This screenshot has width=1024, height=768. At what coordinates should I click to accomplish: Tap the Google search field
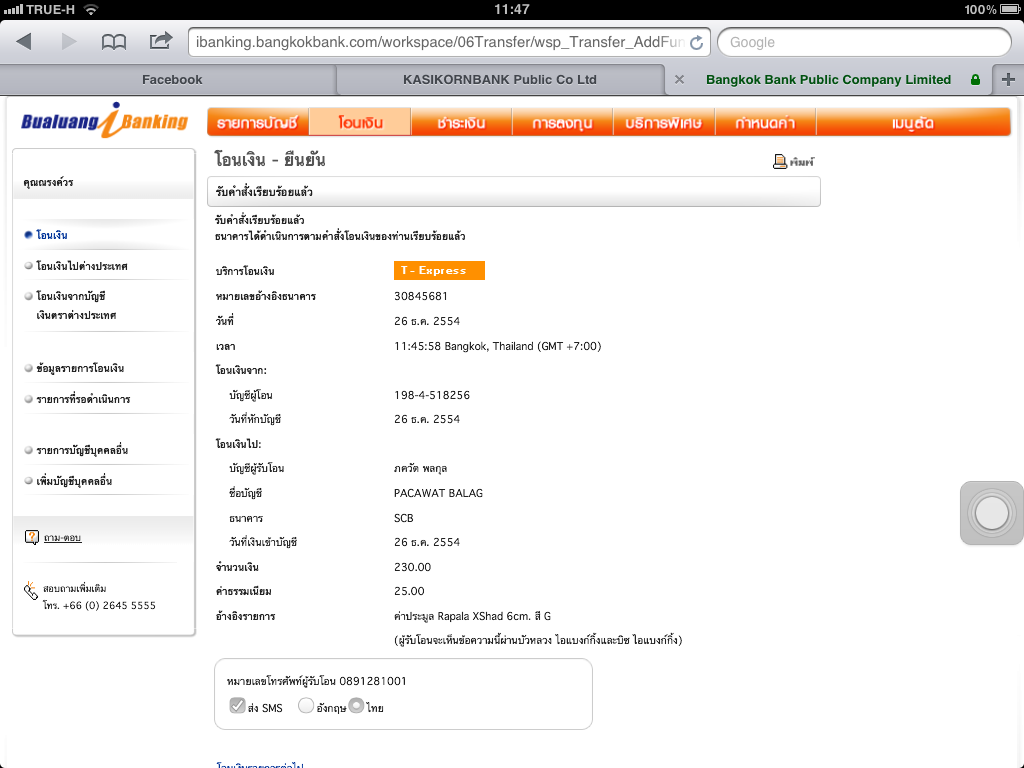coord(864,42)
